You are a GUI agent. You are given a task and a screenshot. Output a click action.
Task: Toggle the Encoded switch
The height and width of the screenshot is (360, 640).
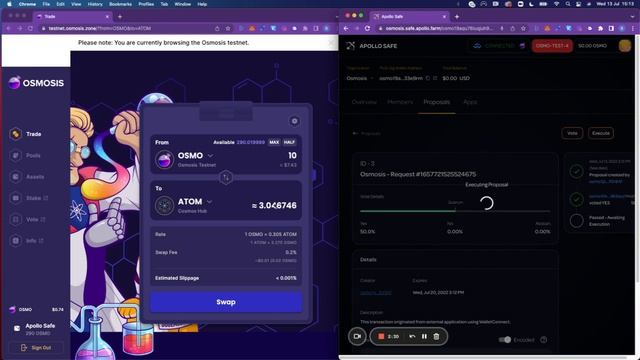(x=505, y=340)
